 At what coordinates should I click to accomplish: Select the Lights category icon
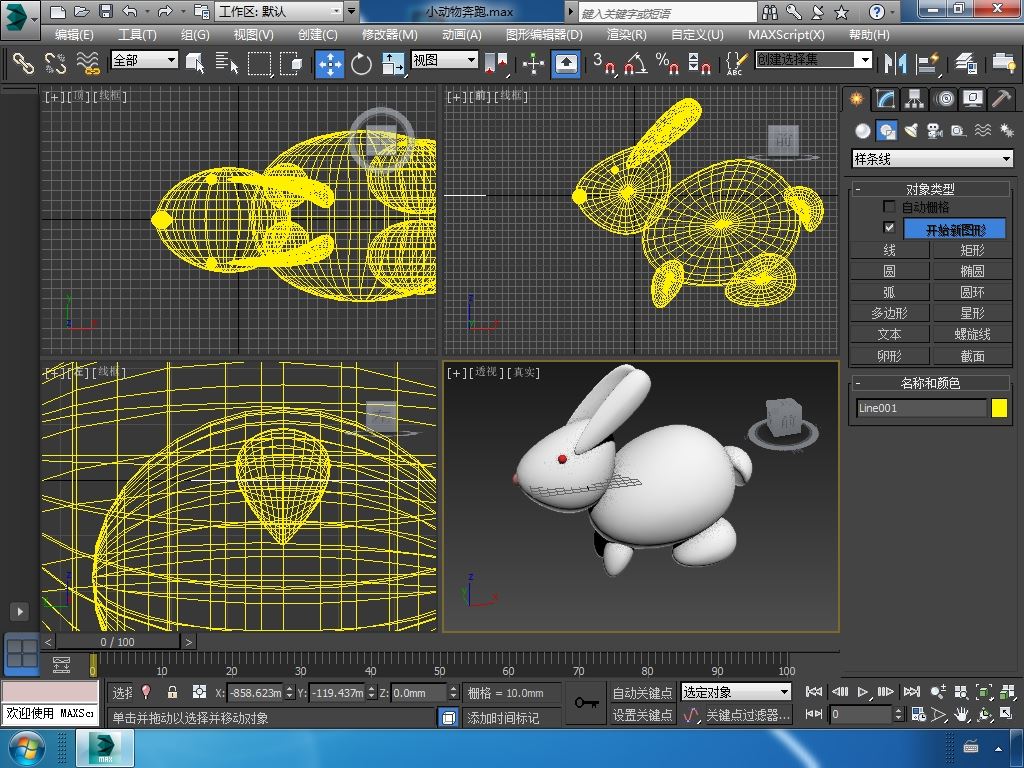tap(911, 131)
